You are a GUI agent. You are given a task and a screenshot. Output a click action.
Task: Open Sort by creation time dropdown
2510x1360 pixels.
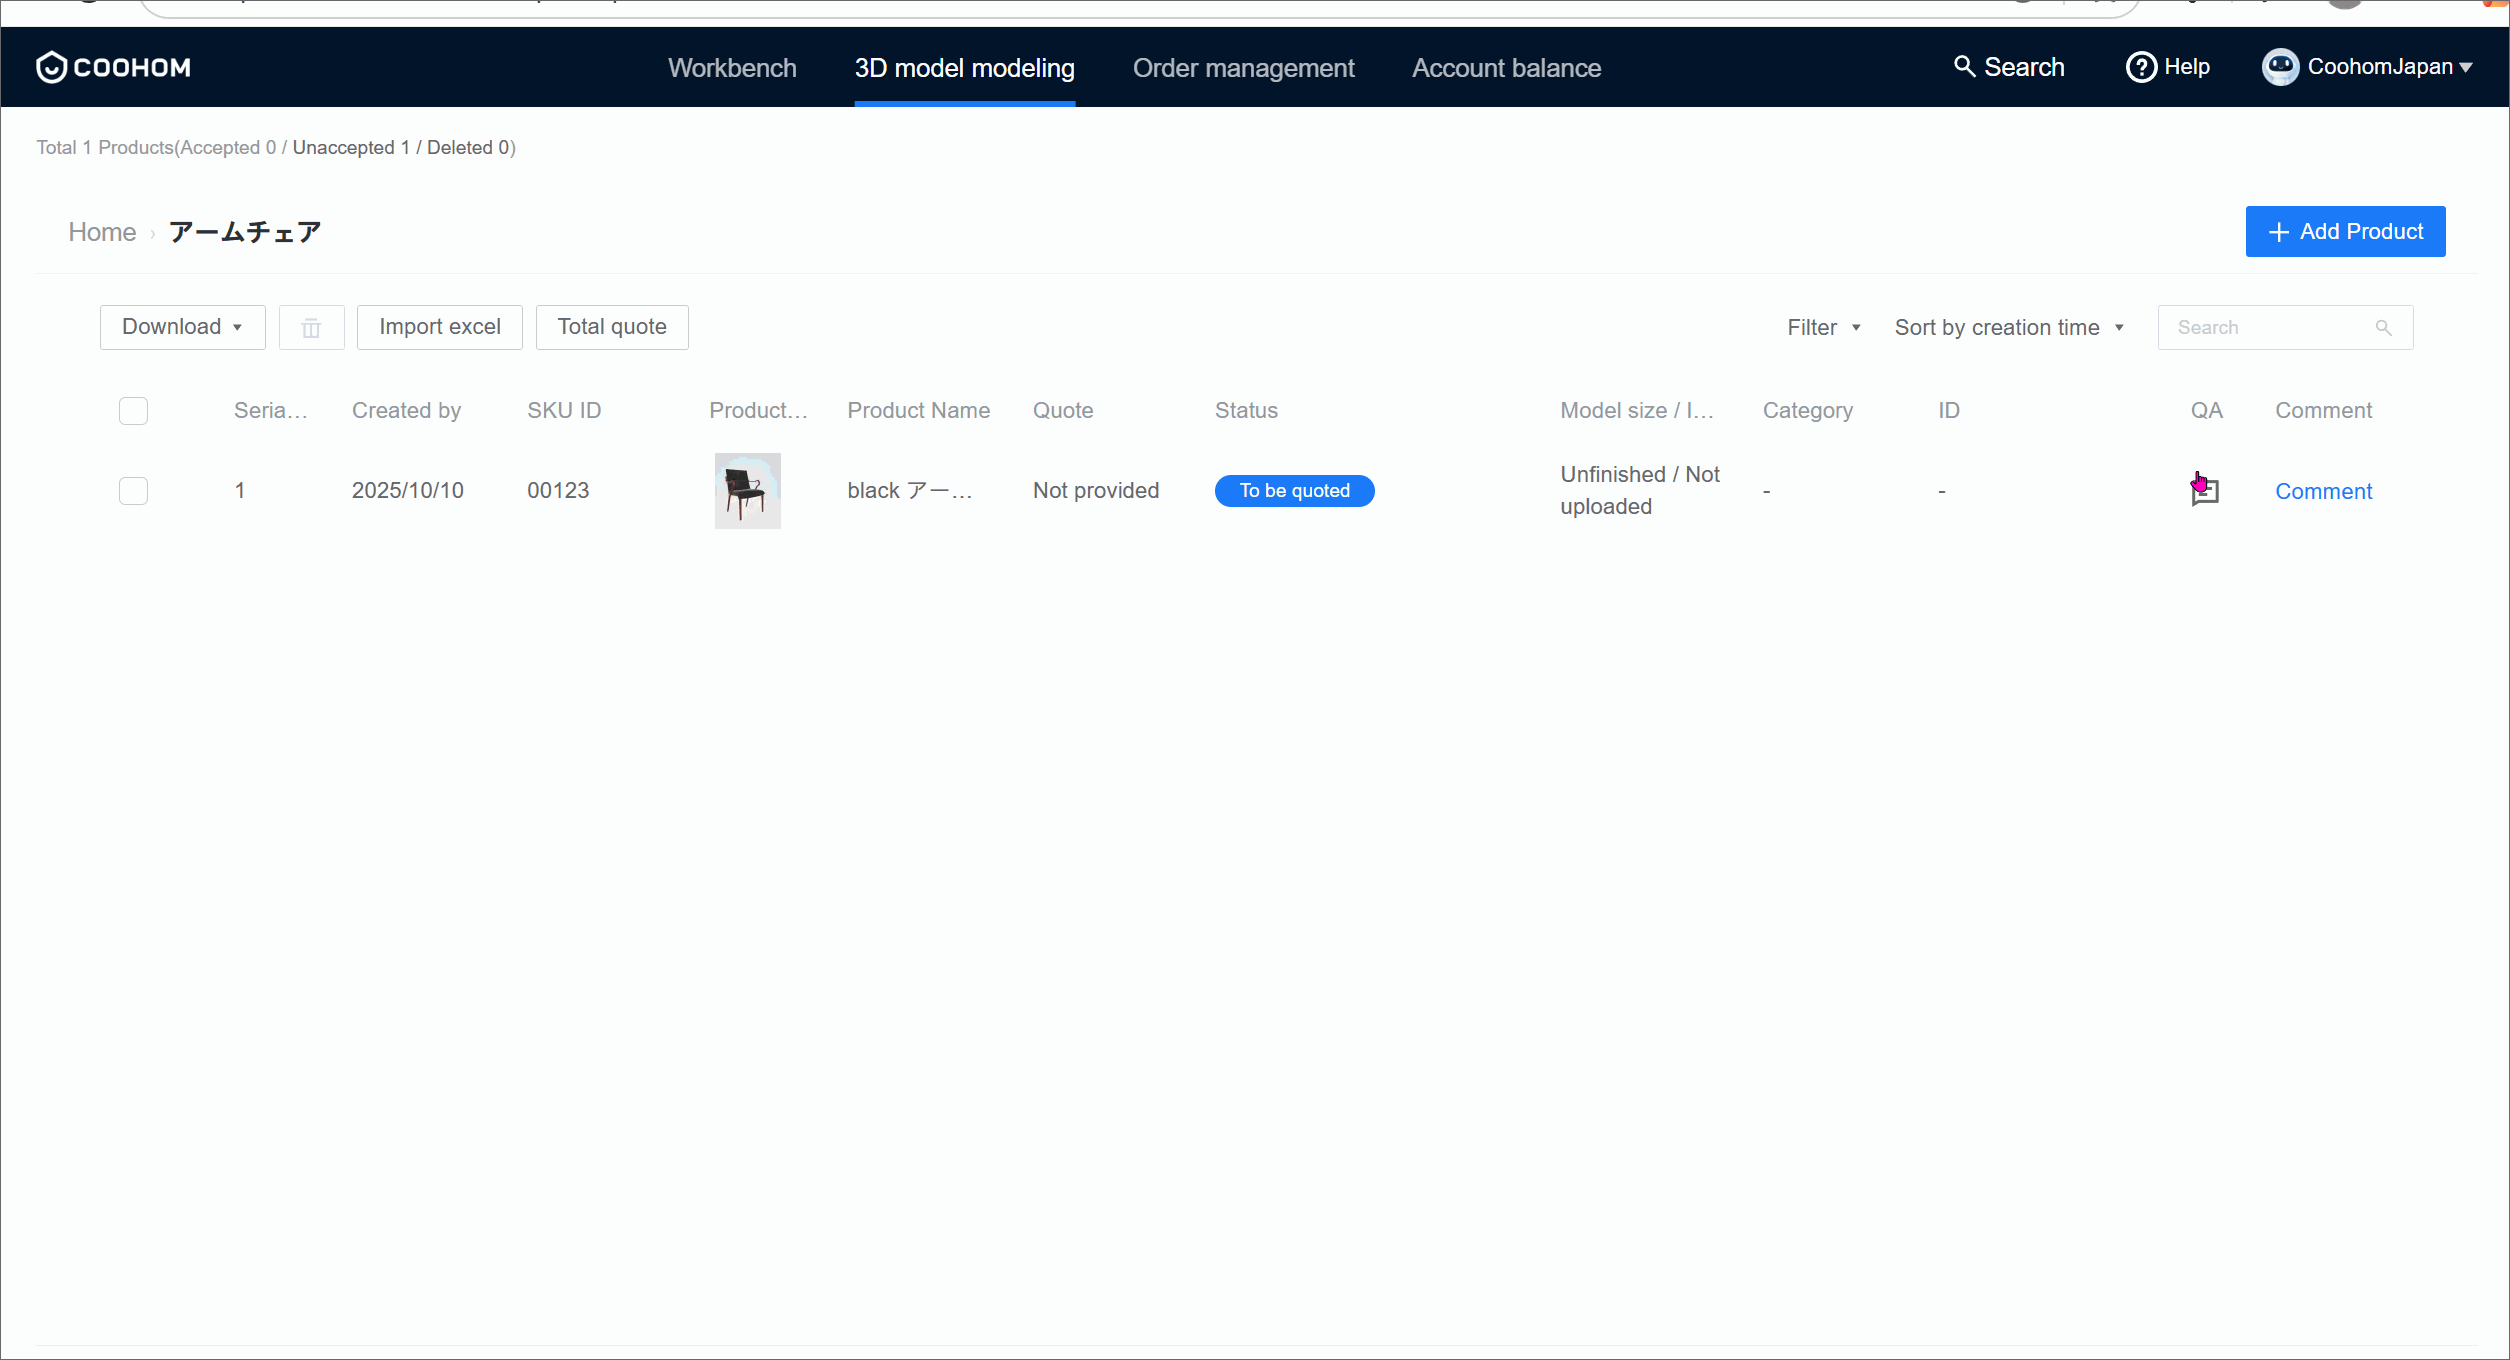pyautogui.click(x=2009, y=327)
